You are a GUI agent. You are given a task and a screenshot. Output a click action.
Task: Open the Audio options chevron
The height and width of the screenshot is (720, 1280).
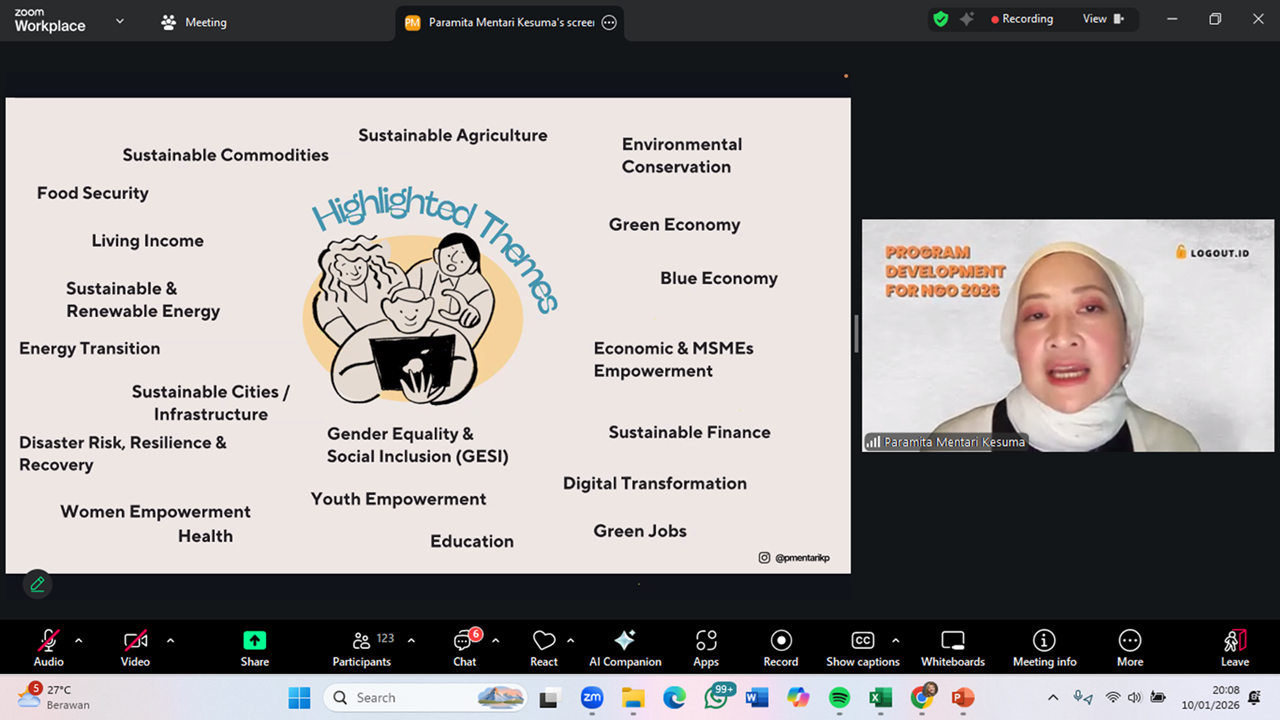tap(77, 641)
